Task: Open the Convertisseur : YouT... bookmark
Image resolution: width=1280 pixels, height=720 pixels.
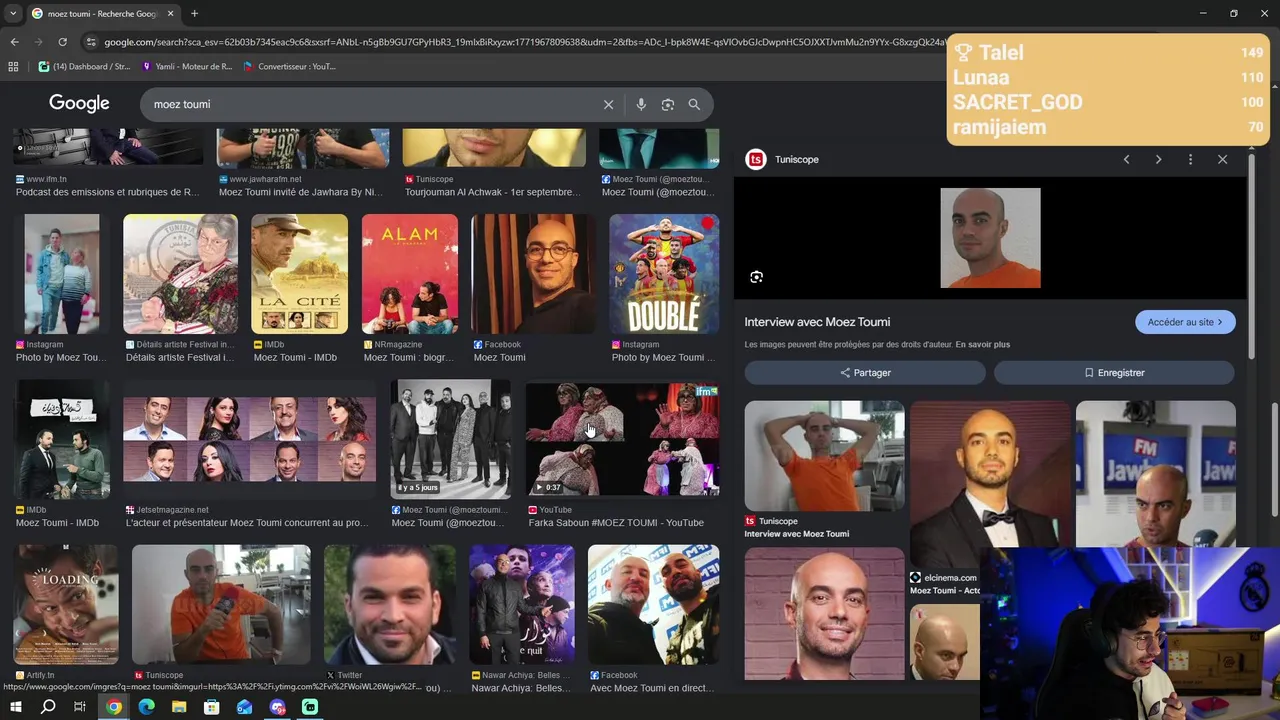Action: [290, 66]
